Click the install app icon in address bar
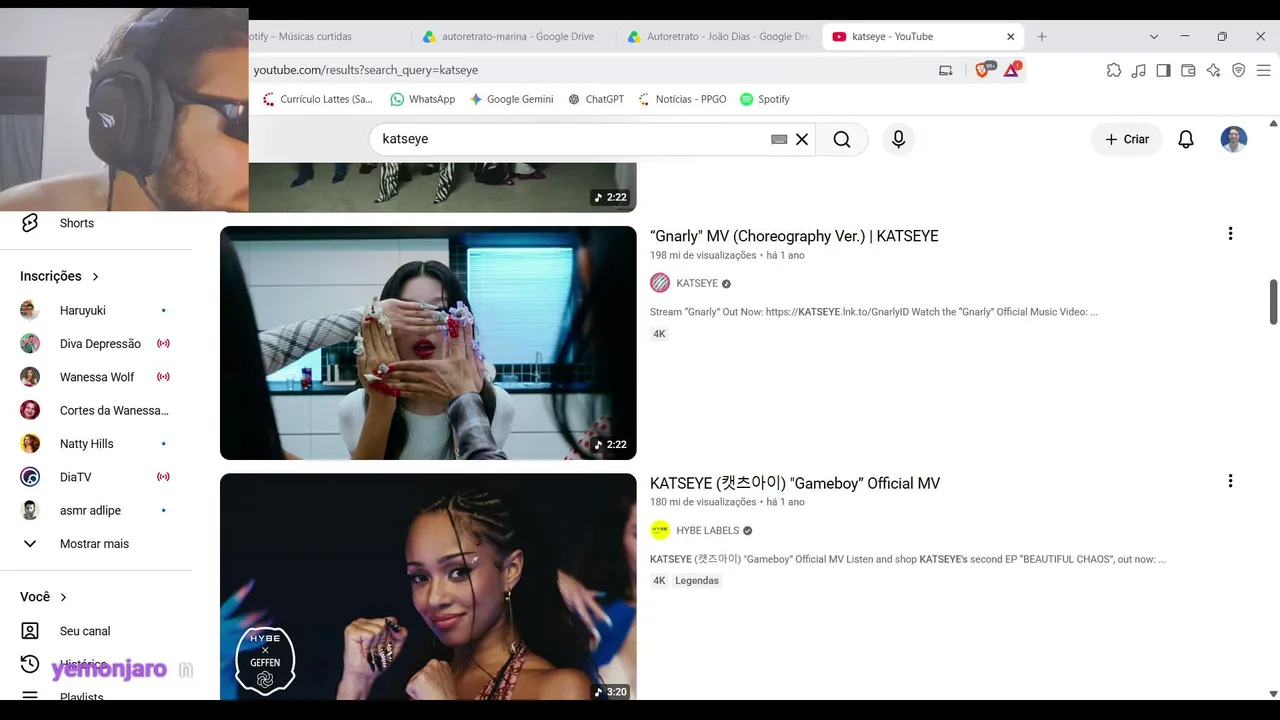This screenshot has height=720, width=1280. point(945,70)
